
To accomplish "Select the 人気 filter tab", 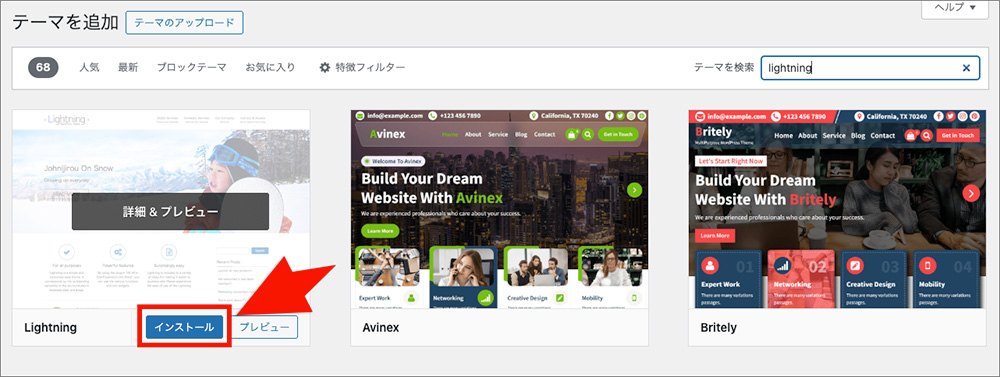I will point(89,67).
